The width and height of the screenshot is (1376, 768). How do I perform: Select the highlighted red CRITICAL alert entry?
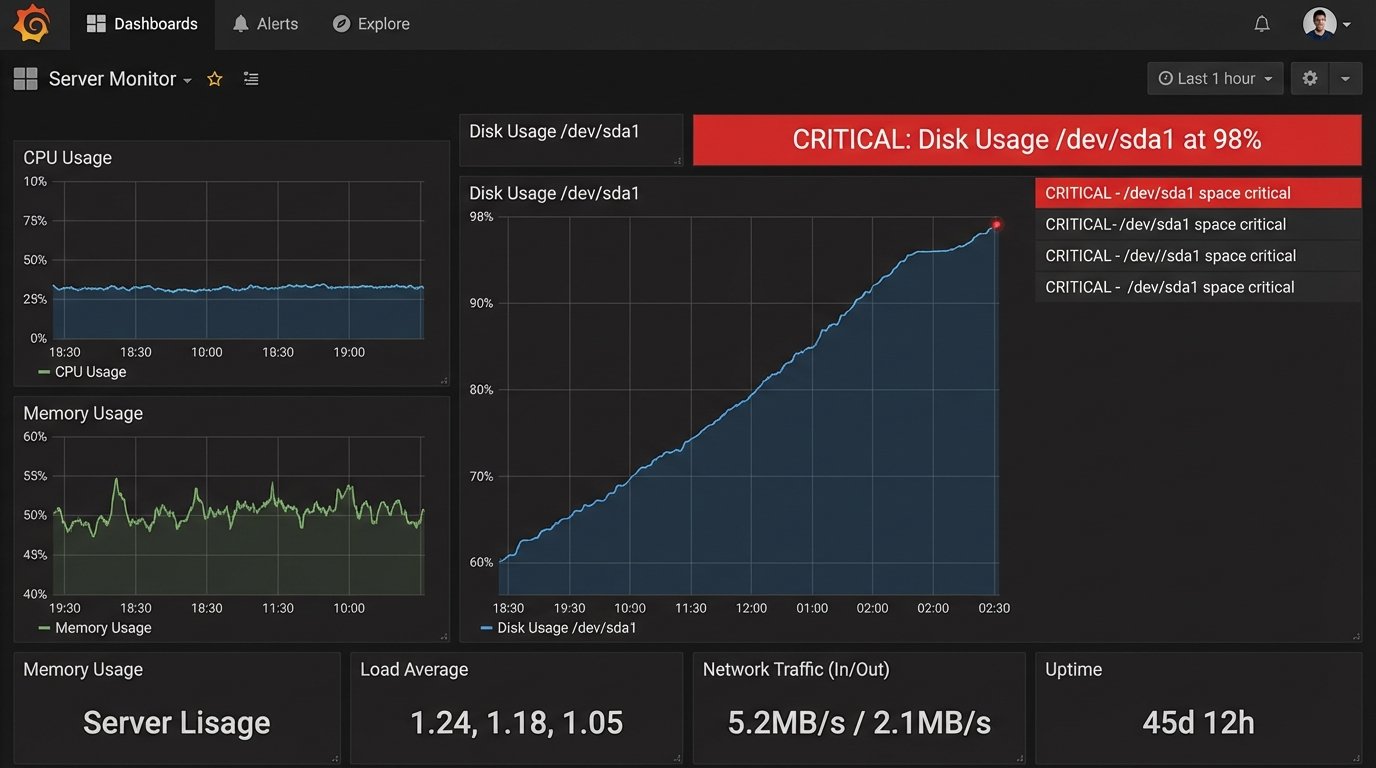coord(1197,193)
